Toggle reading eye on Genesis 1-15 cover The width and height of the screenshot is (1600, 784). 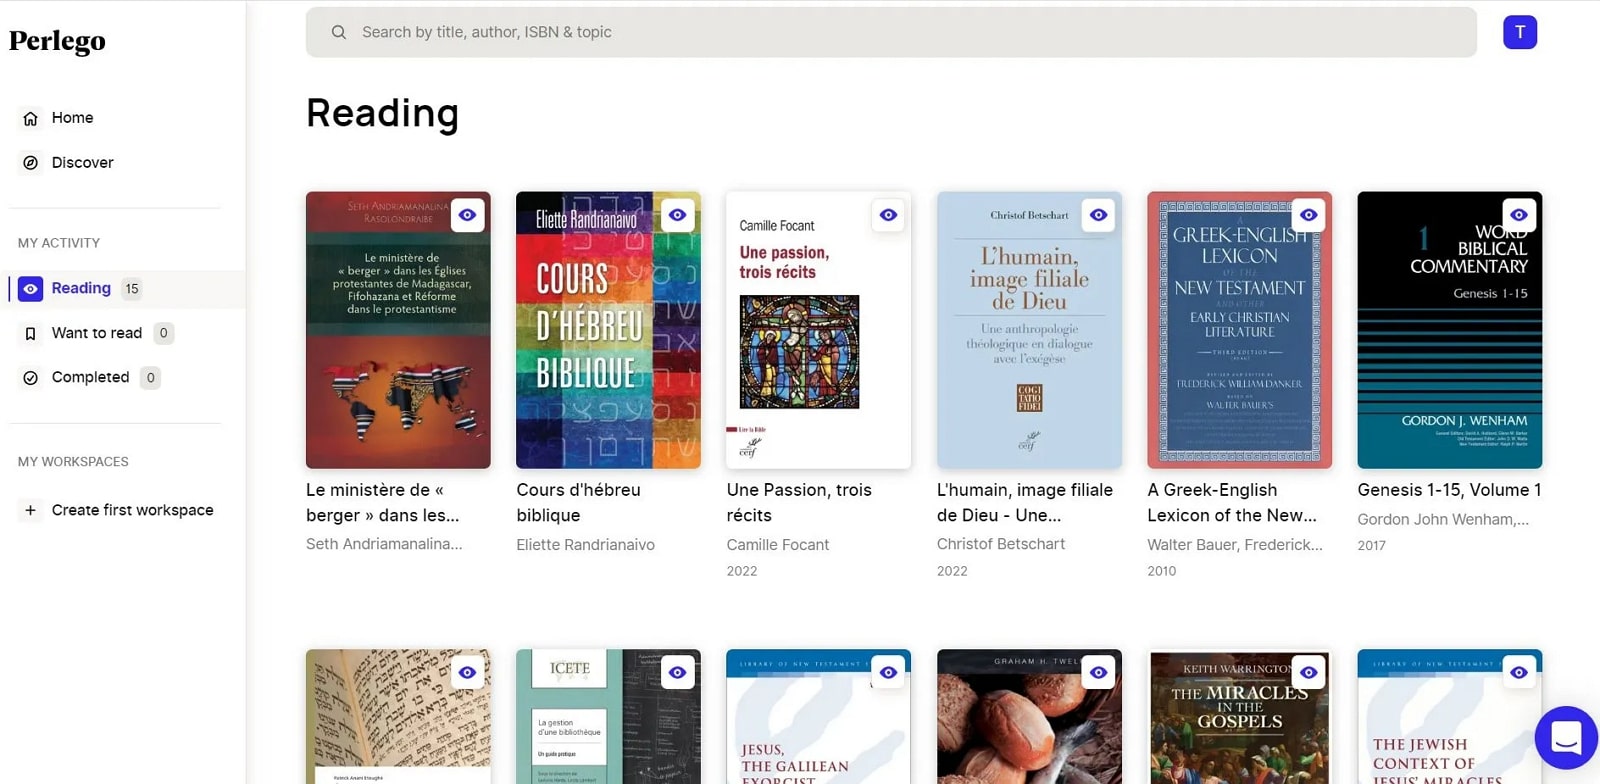coord(1518,215)
